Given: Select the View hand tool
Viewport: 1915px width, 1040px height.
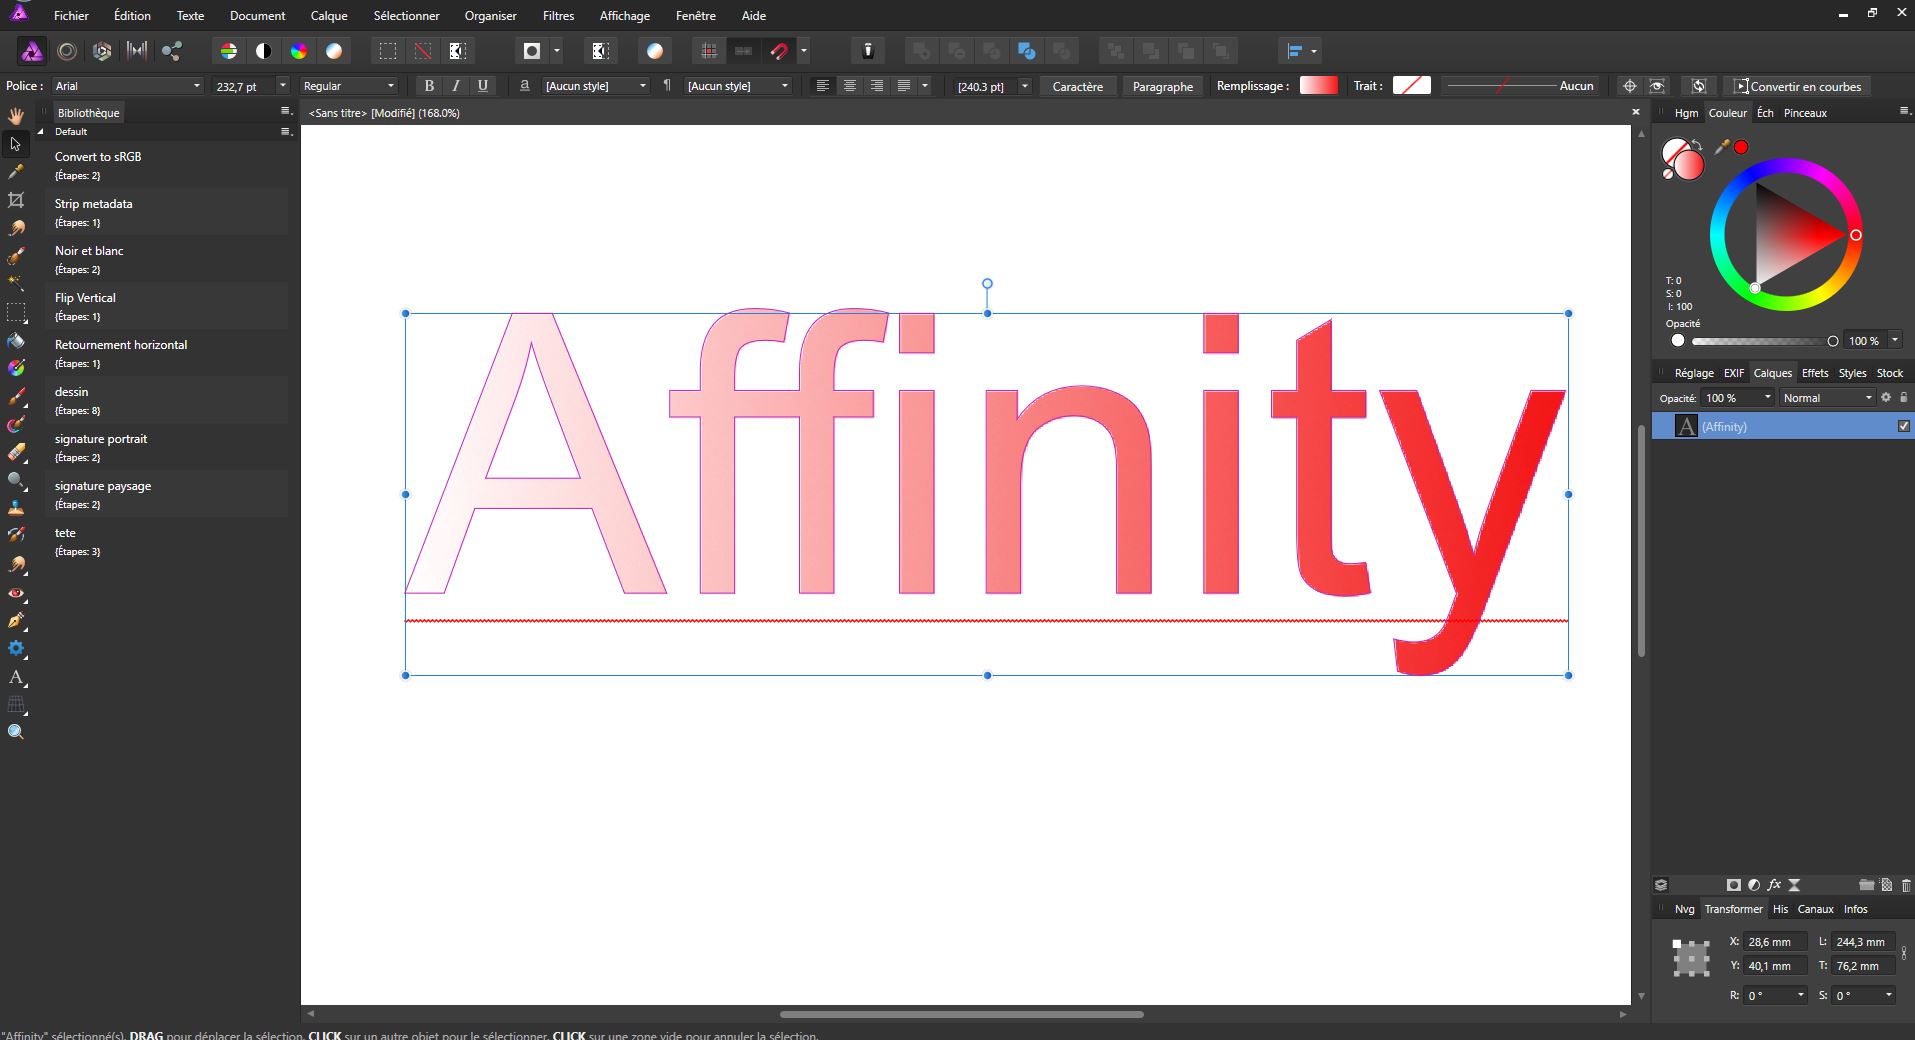Looking at the screenshot, I should 16,116.
